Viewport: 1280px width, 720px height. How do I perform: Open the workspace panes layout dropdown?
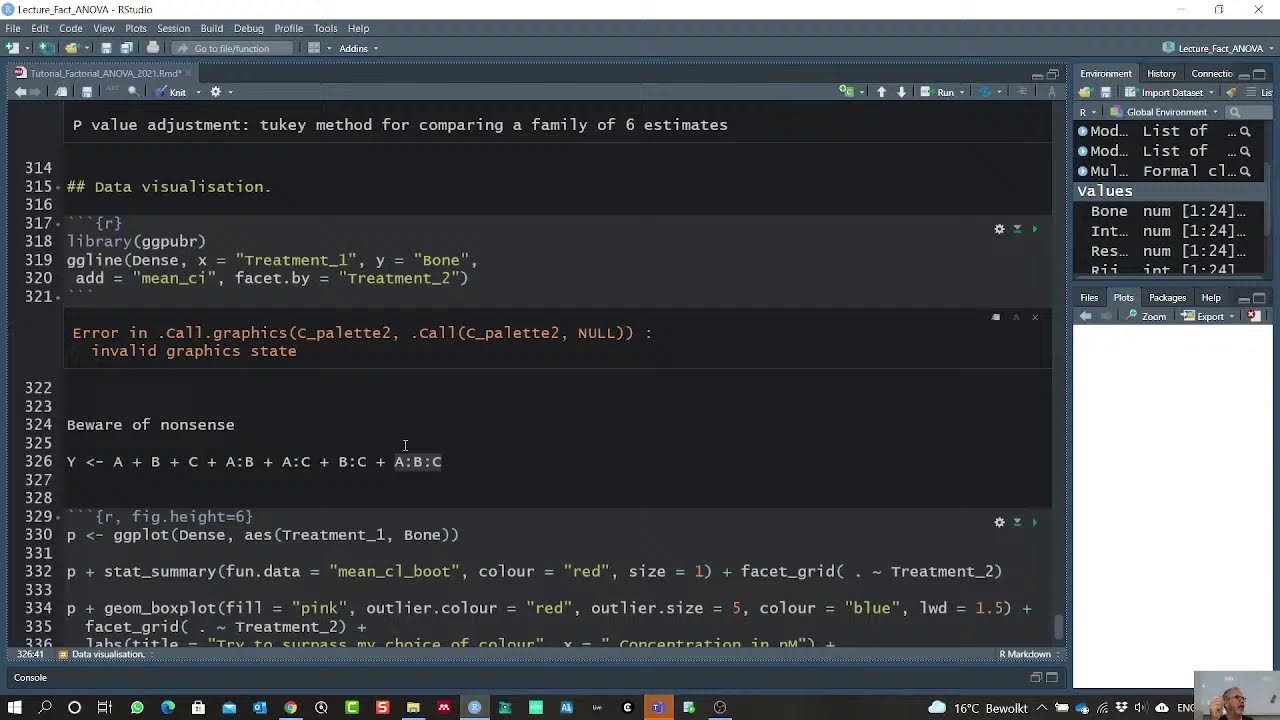(318, 48)
